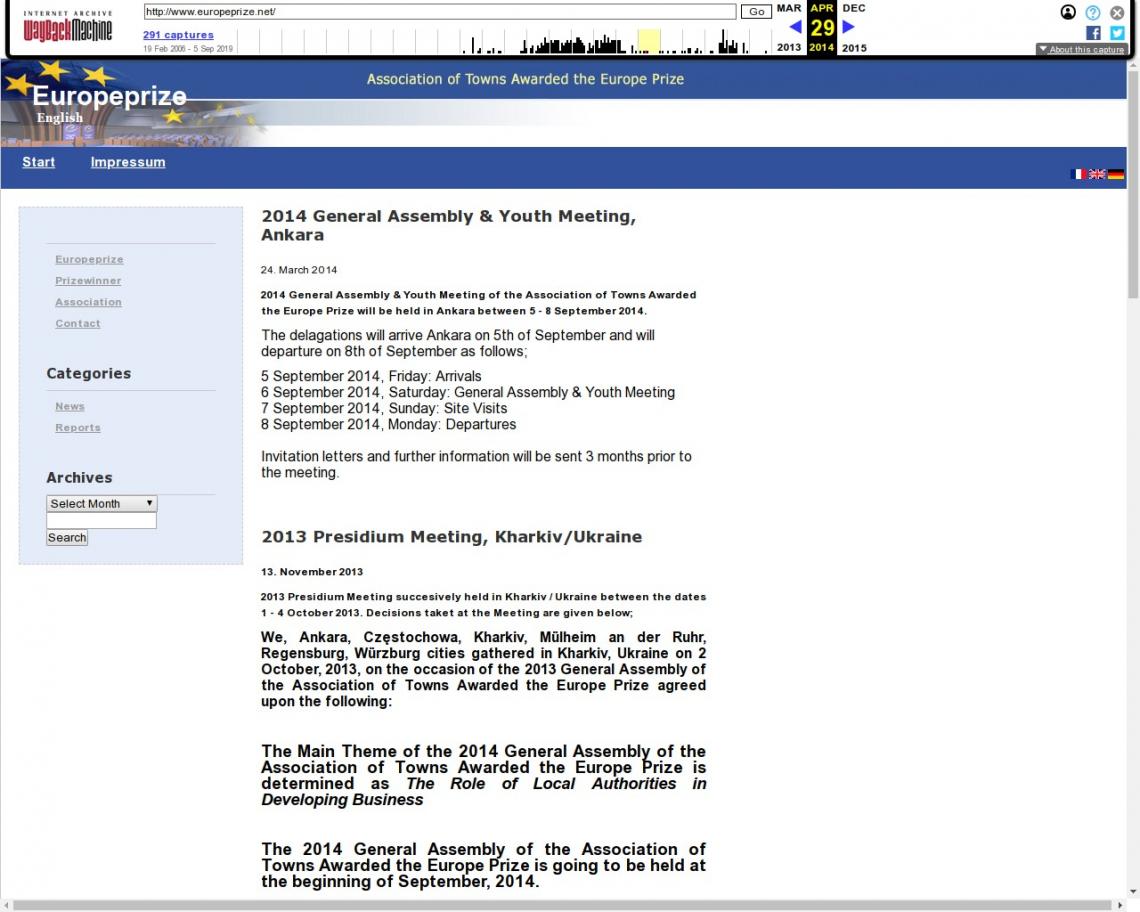Switch language with German flag
The height and width of the screenshot is (912, 1140).
(1116, 174)
